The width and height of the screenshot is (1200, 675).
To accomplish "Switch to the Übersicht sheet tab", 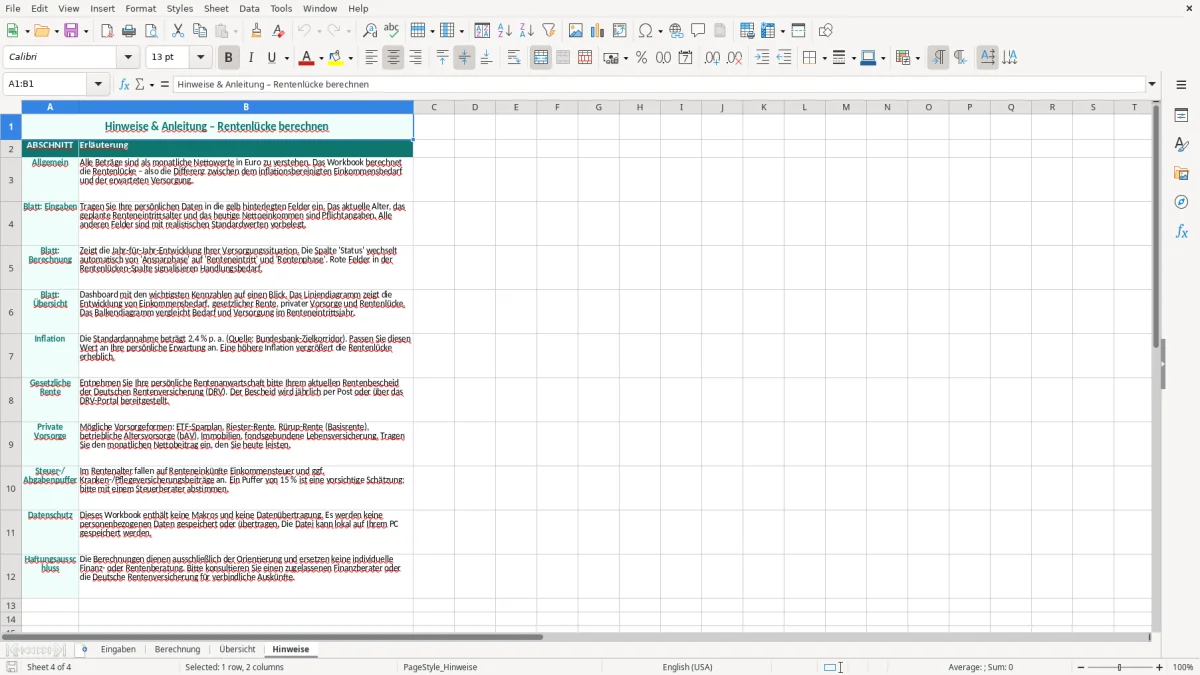I will (237, 650).
